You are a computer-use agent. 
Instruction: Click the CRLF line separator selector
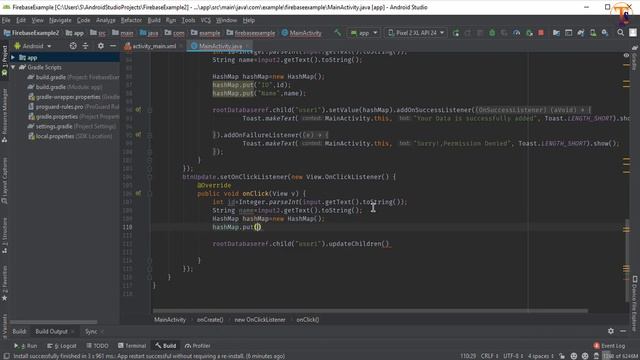[489, 356]
